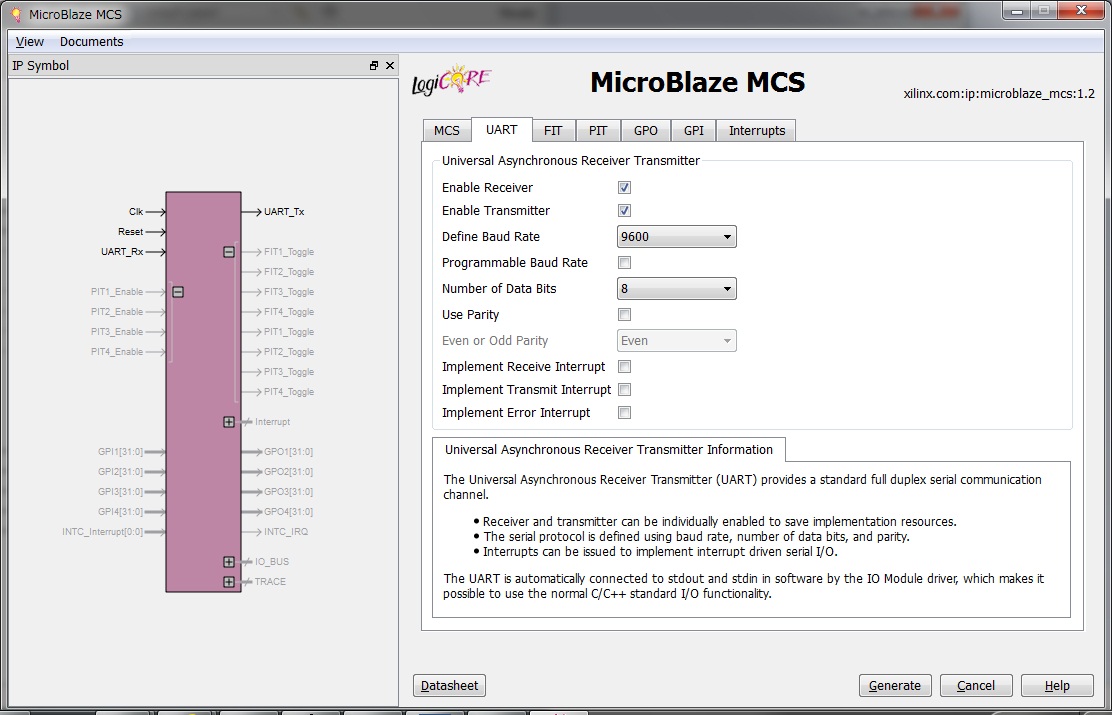
Task: Open the Define Baud Rate dropdown
Action: (677, 237)
